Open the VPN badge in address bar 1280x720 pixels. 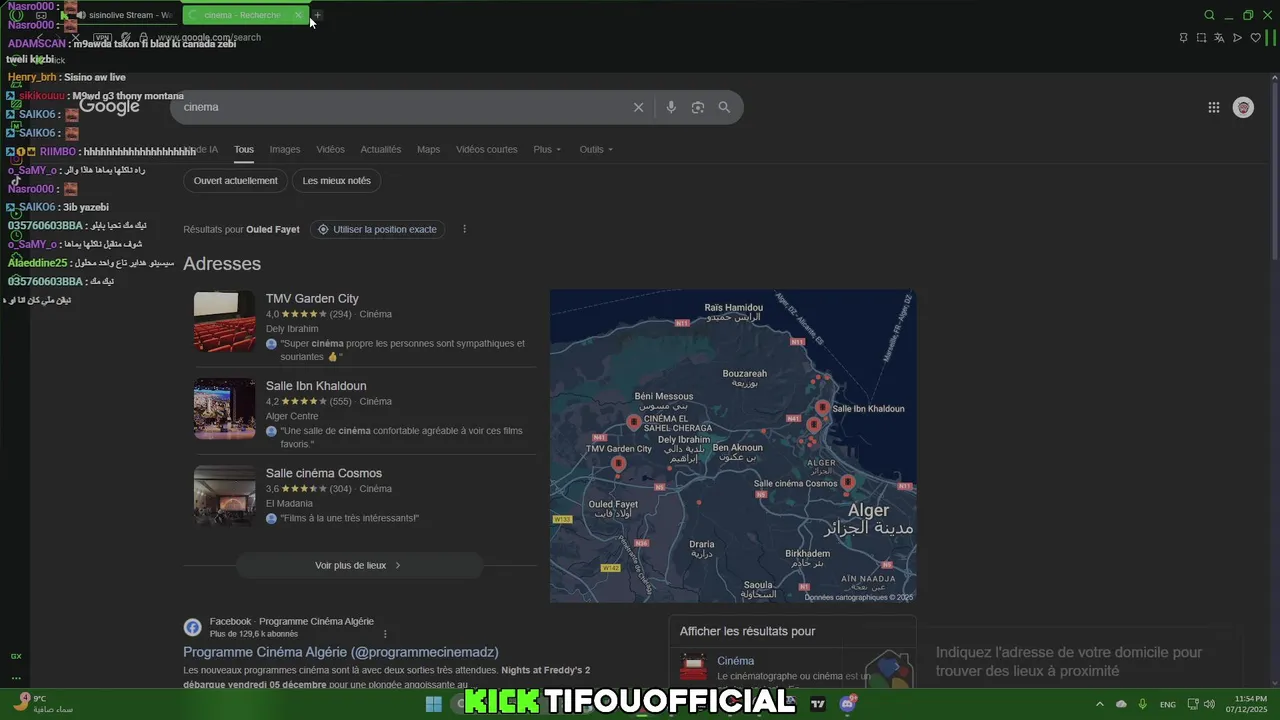coord(102,38)
